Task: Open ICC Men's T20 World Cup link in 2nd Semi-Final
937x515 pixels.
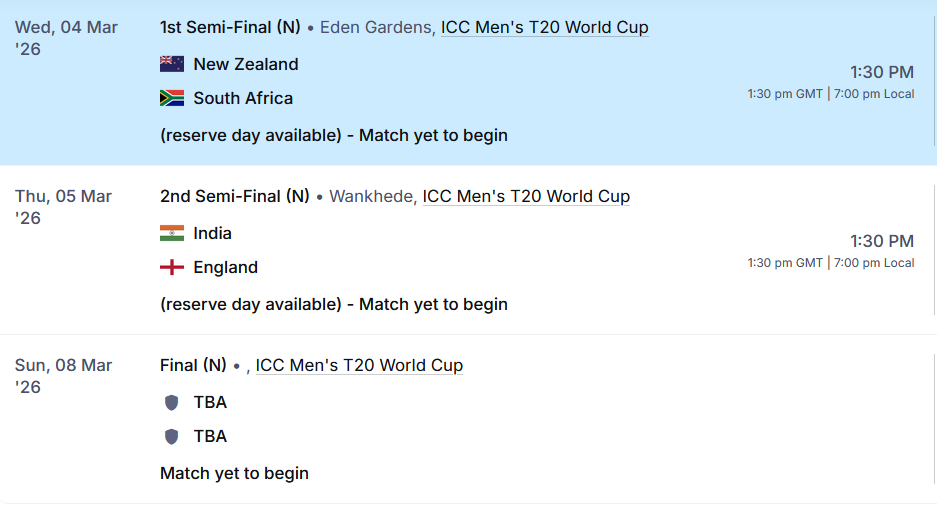Action: coord(526,197)
